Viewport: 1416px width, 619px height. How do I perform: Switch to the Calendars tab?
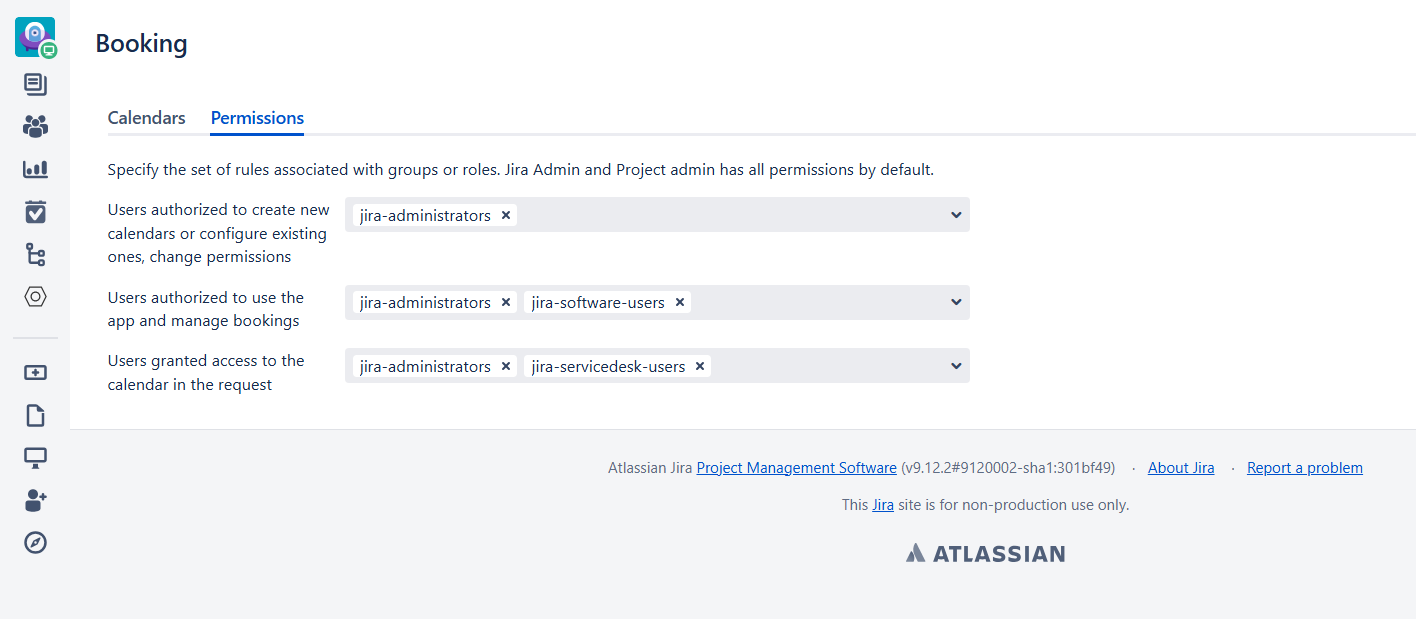[x=146, y=118]
